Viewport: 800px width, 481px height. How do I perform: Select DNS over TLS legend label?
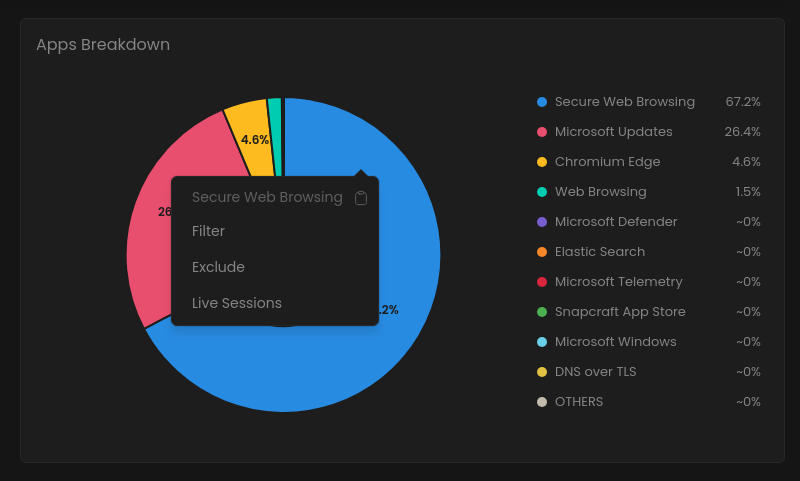(595, 372)
